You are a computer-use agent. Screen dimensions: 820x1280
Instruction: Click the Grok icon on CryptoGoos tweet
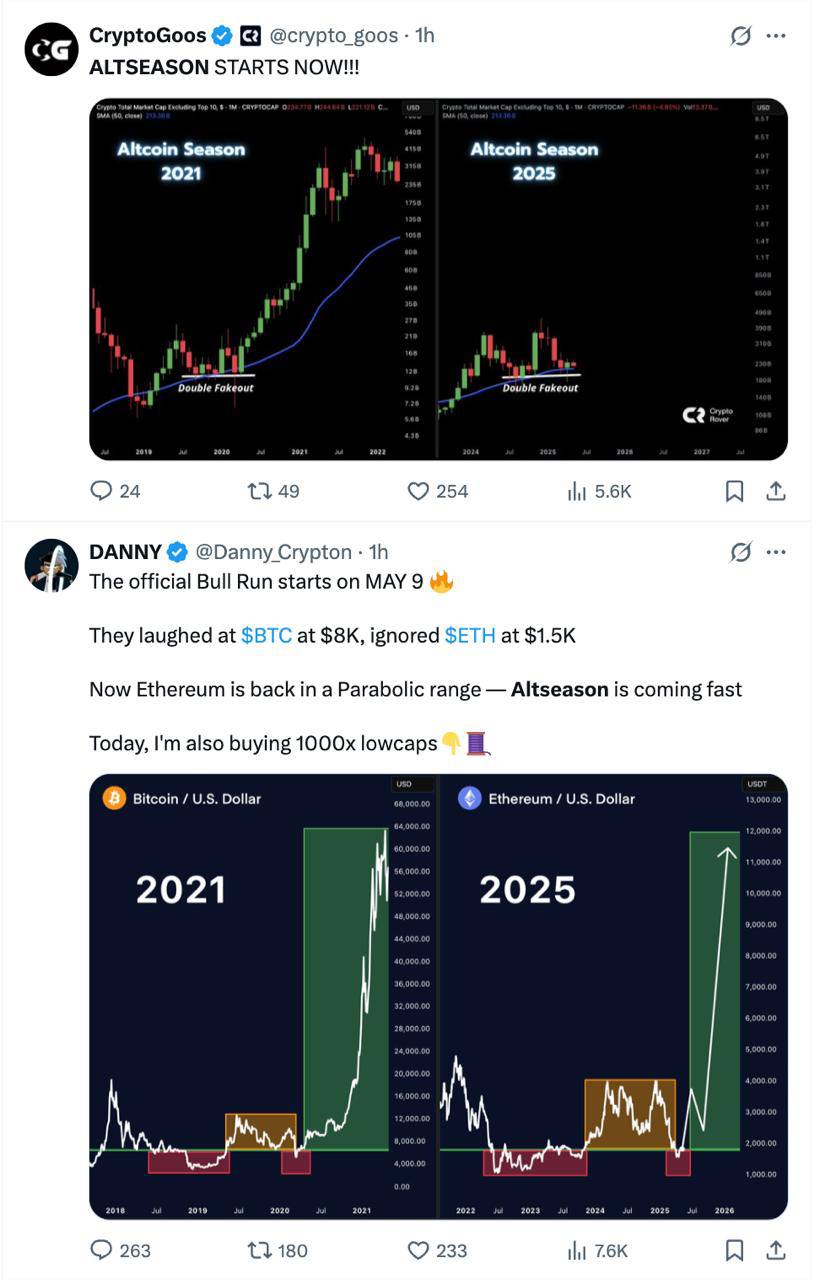[x=741, y=36]
